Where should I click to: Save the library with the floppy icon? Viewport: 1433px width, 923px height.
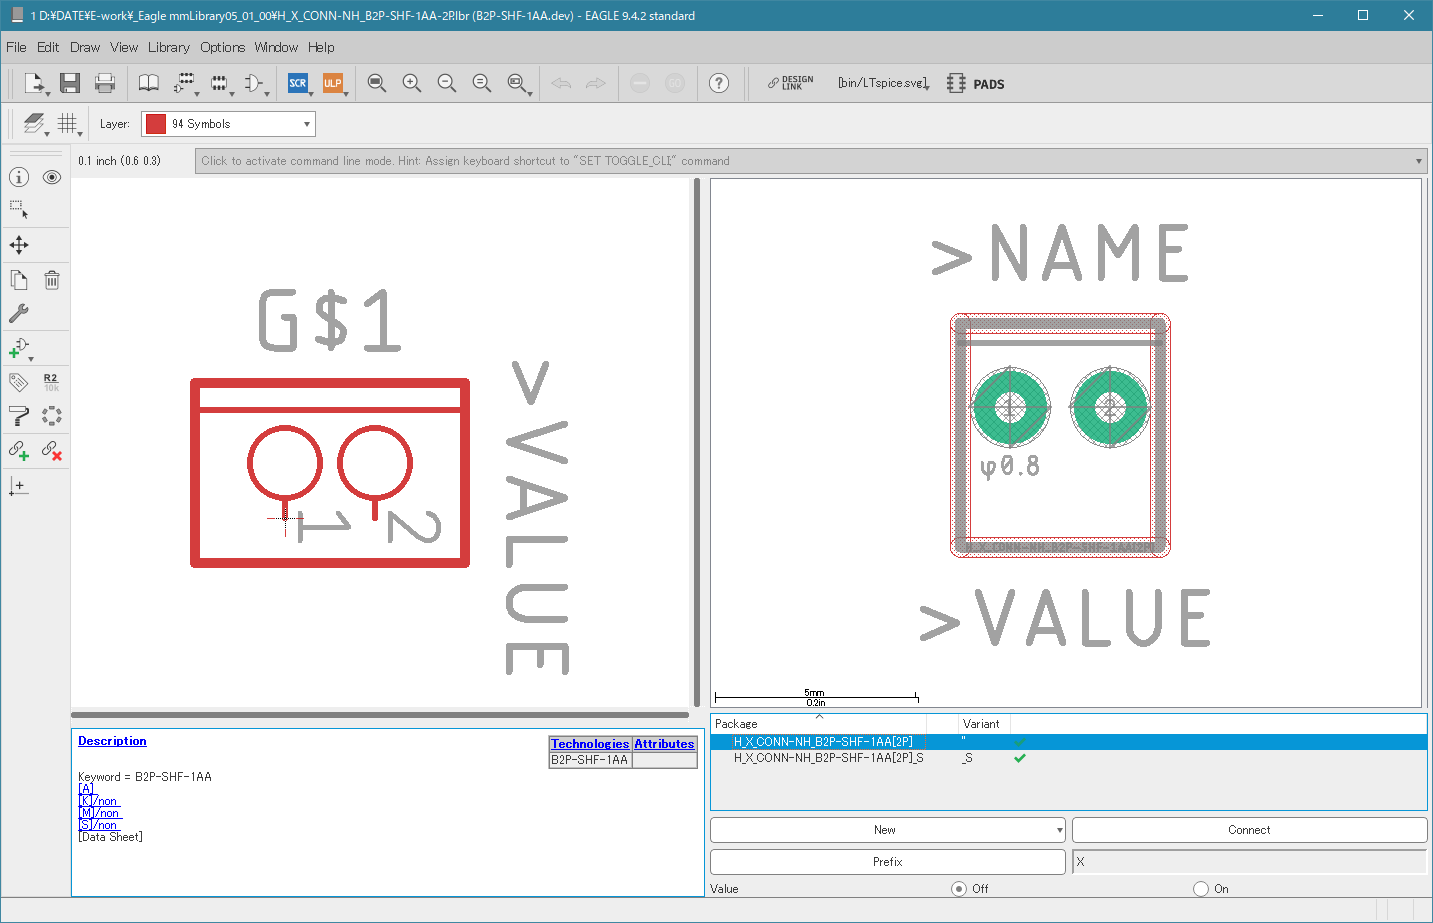tap(69, 83)
